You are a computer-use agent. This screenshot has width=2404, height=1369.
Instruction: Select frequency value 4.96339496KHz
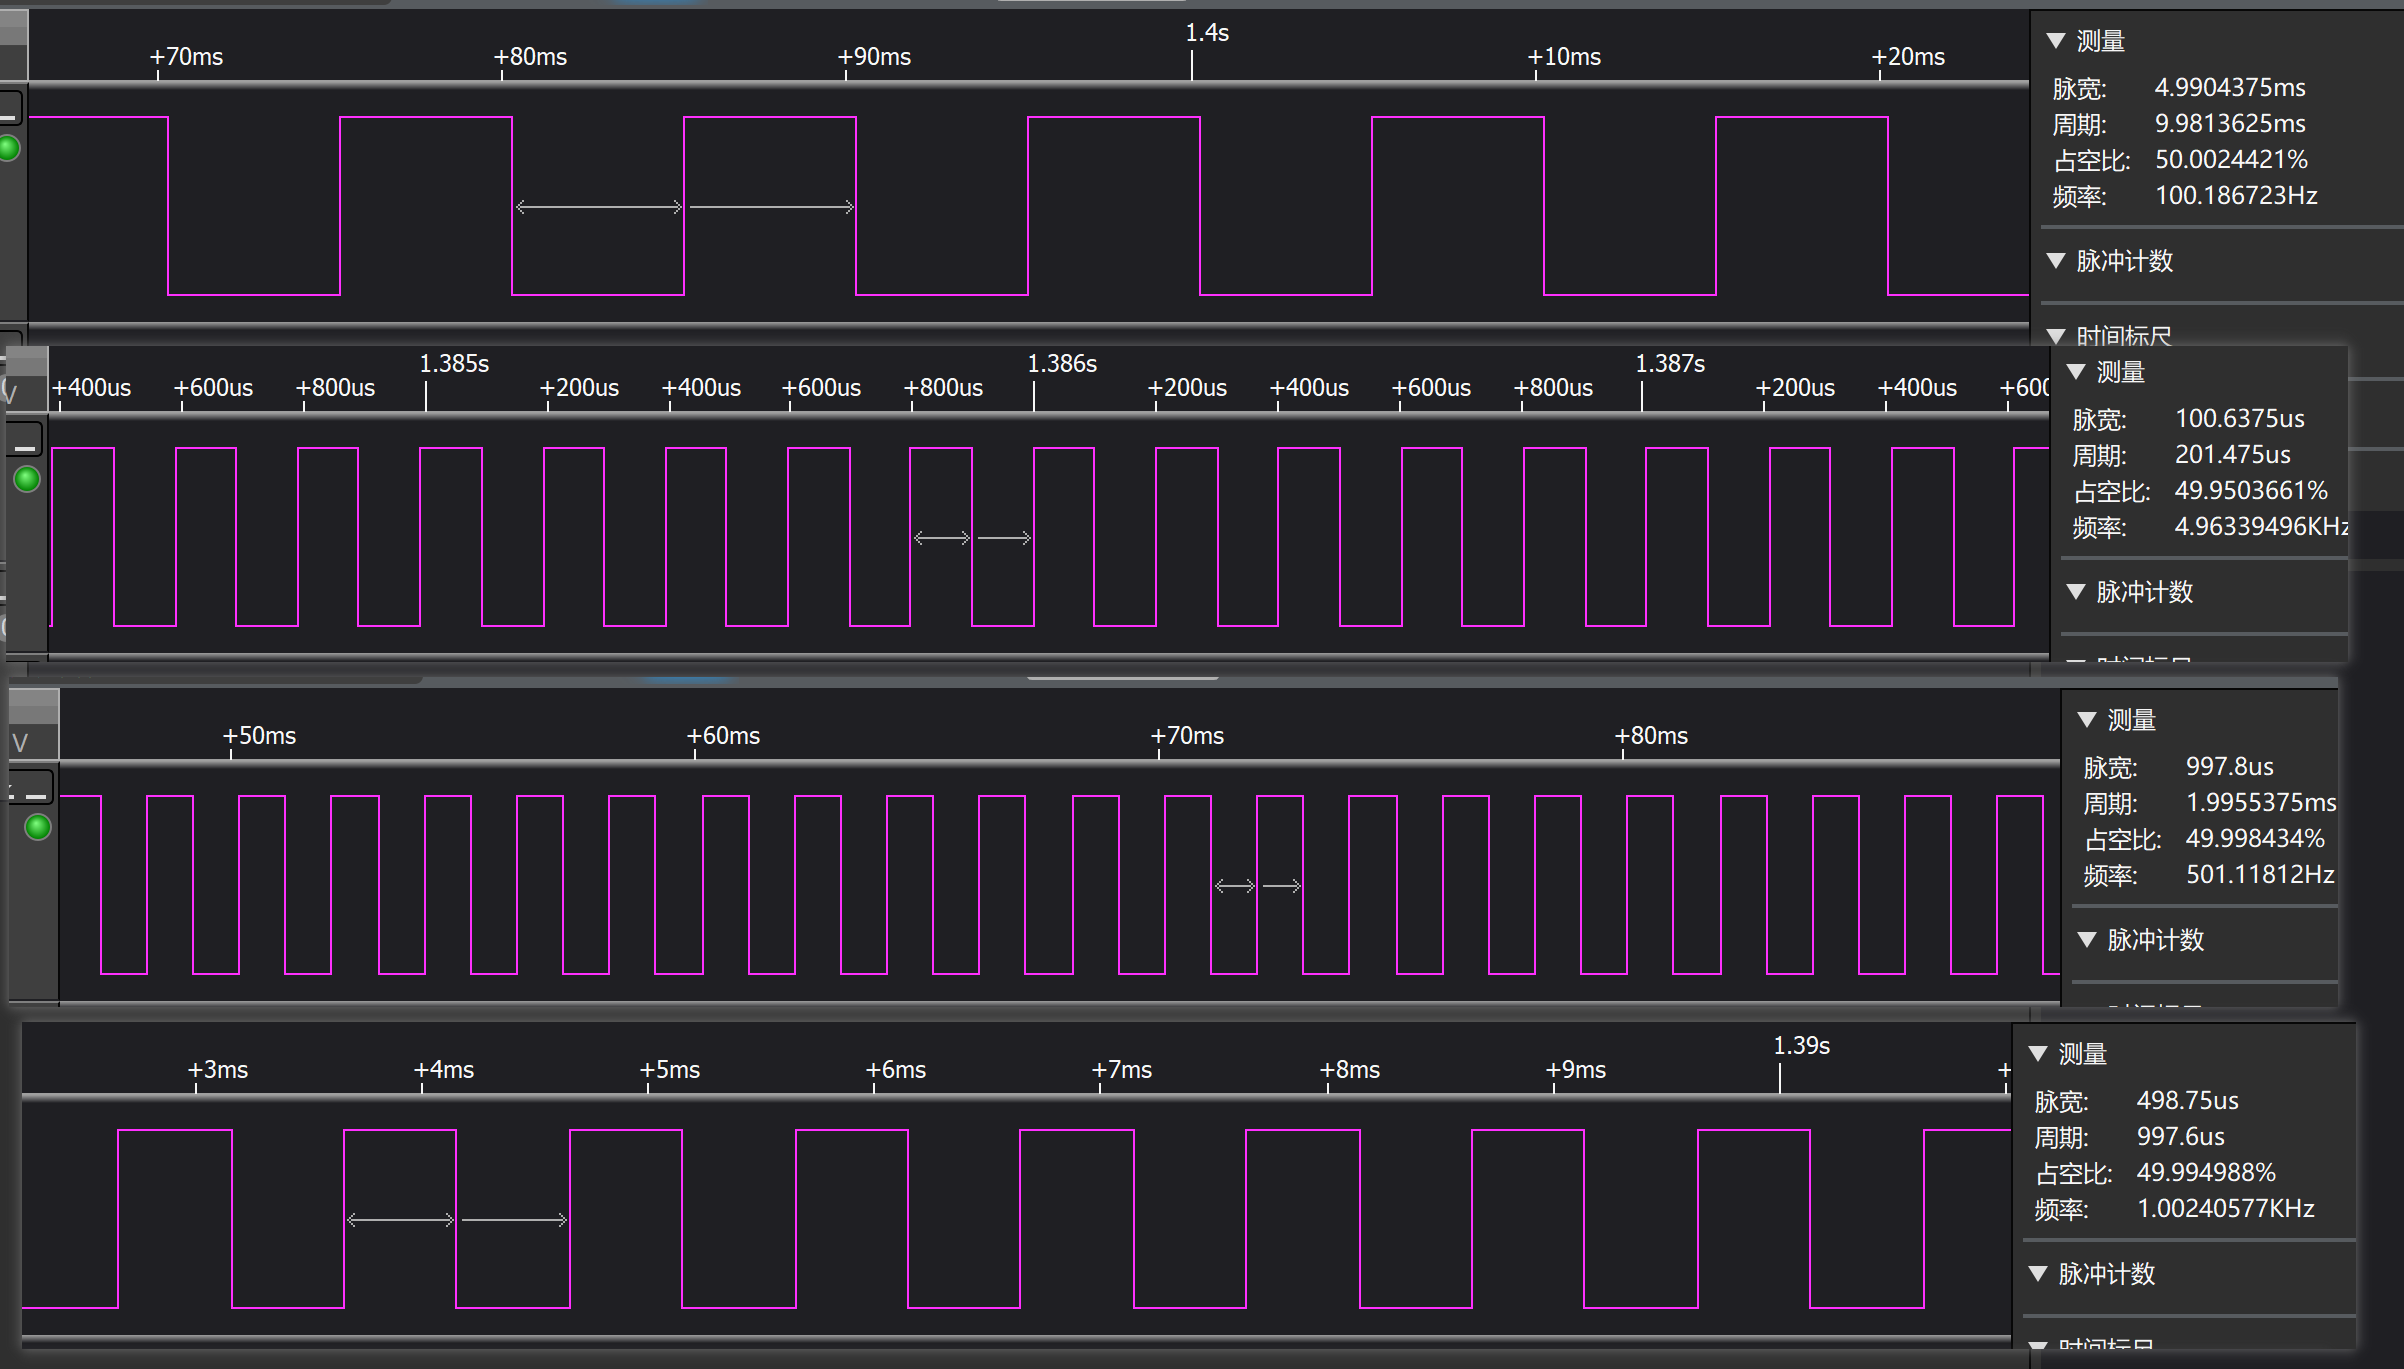point(2261,527)
